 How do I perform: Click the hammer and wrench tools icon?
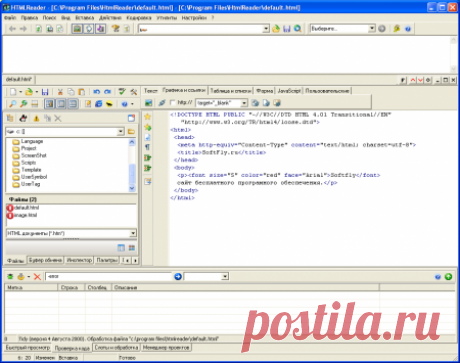click(133, 92)
